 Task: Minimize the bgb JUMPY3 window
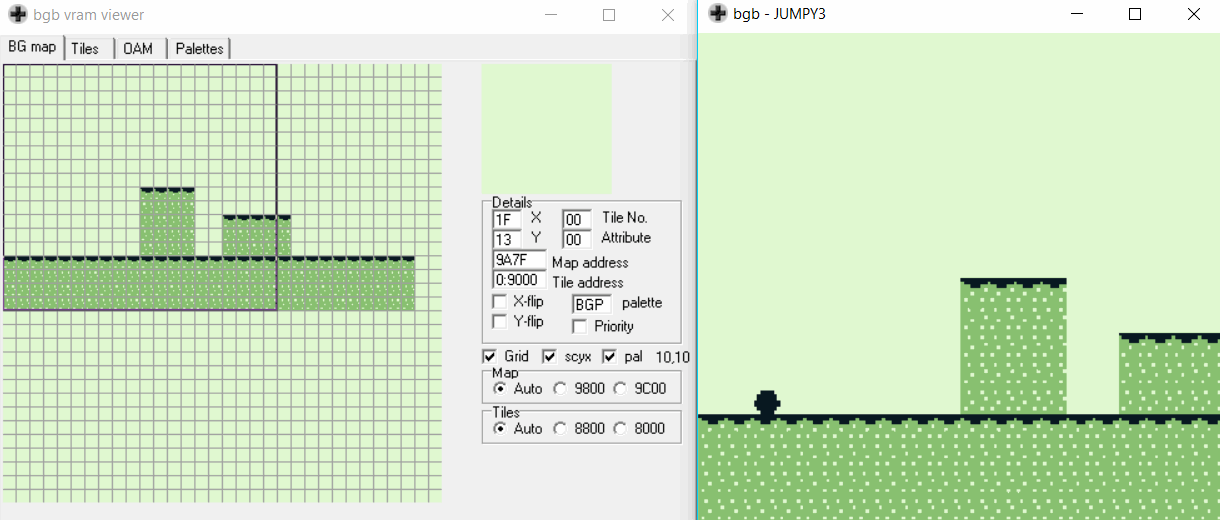pyautogui.click(x=1077, y=14)
